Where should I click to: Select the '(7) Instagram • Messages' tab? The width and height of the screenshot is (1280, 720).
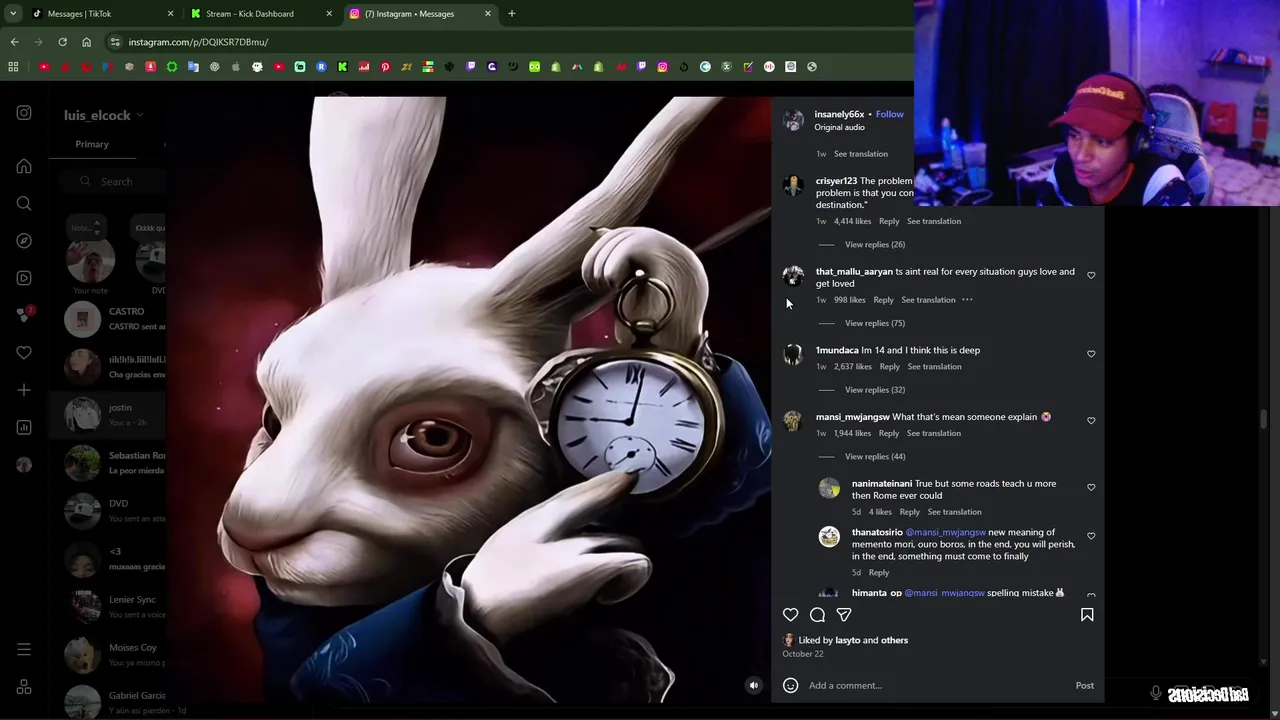pyautogui.click(x=420, y=14)
